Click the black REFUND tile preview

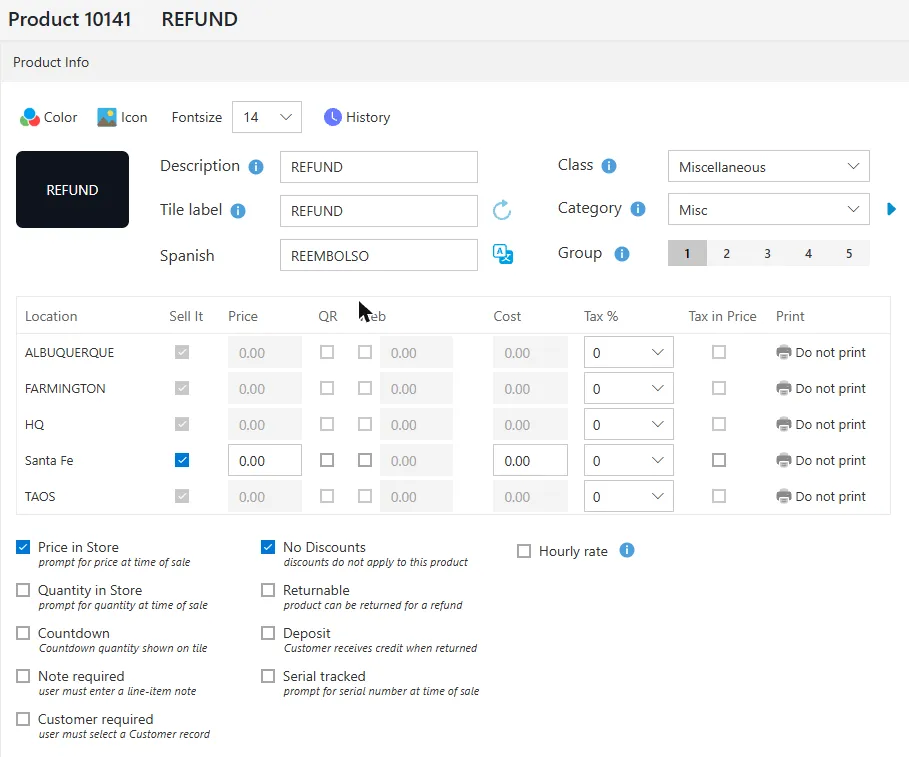[72, 190]
